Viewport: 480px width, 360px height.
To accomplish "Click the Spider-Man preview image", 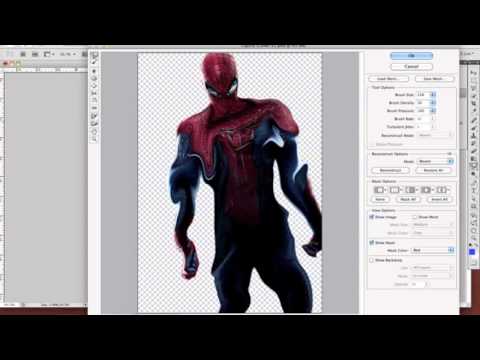I will 230,183.
